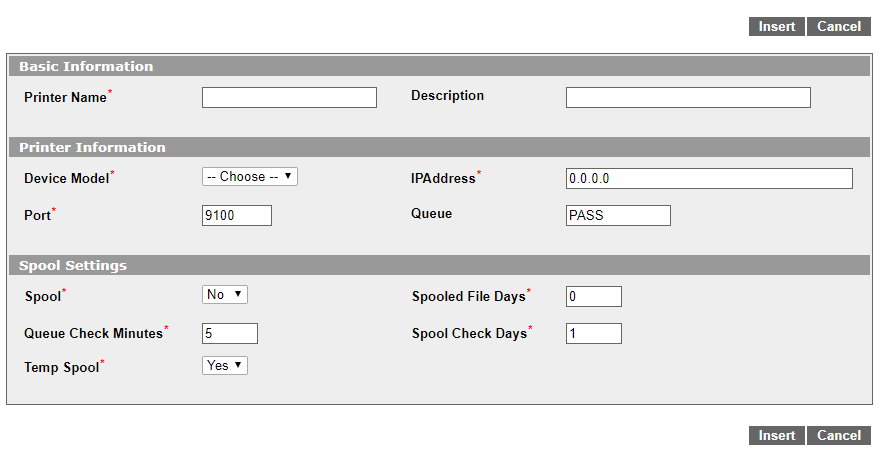
Task: Click the Printer Name label
Action: point(65,97)
